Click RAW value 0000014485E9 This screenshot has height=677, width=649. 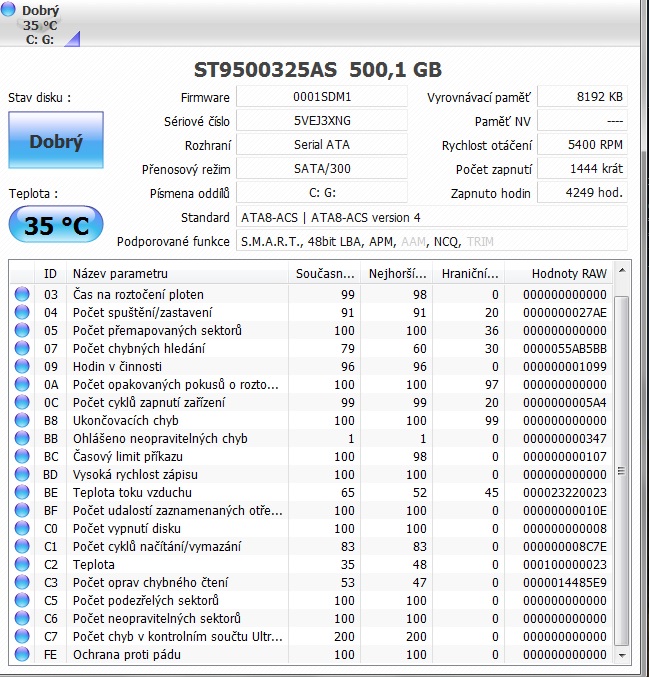[x=565, y=582]
